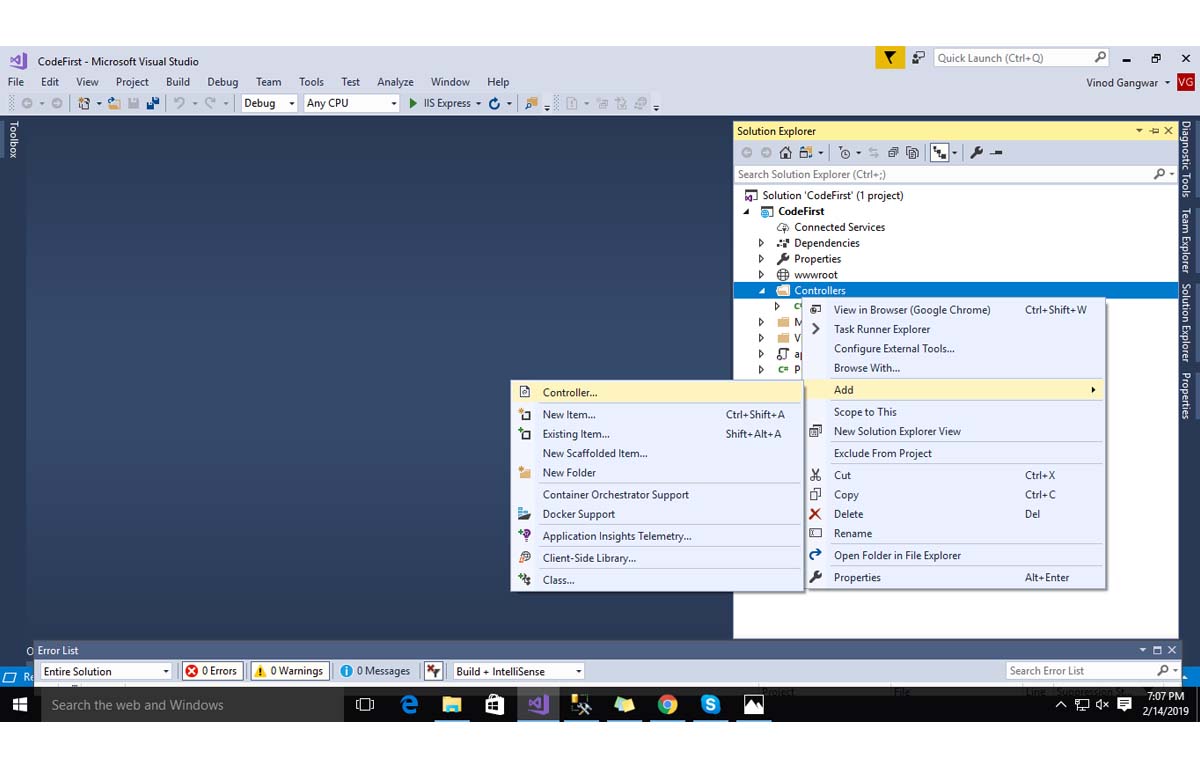The width and height of the screenshot is (1200, 768).
Task: Open Chrome from the Windows taskbar
Action: [667, 704]
